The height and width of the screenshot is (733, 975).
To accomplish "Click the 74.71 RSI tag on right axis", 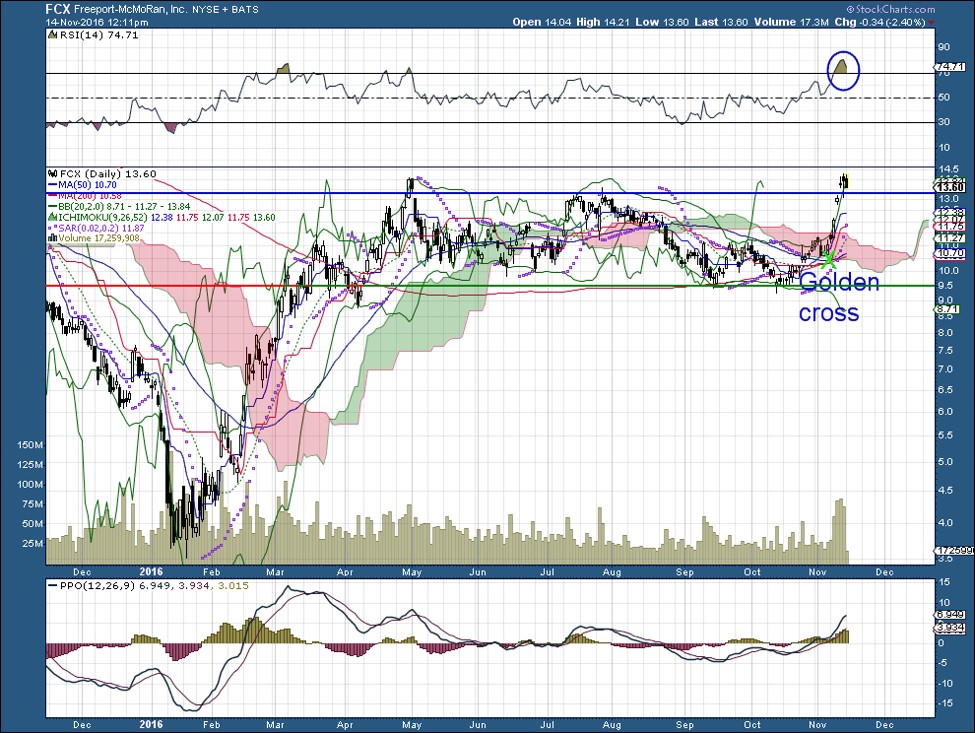I will point(951,67).
